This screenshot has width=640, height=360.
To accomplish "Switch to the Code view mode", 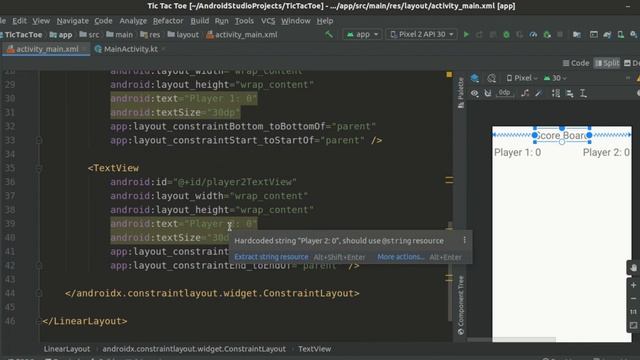I will point(576,63).
